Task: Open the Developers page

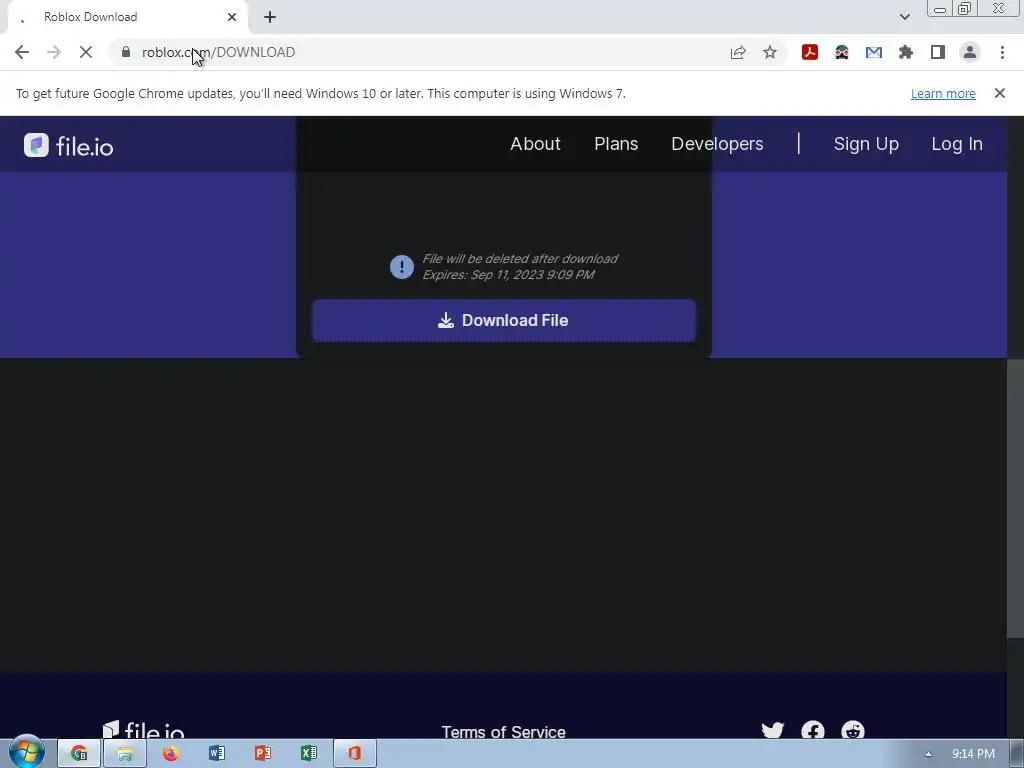Action: coord(717,144)
